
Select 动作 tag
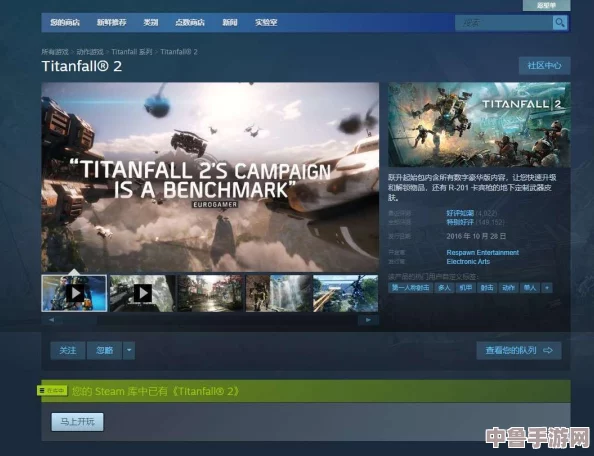508,288
